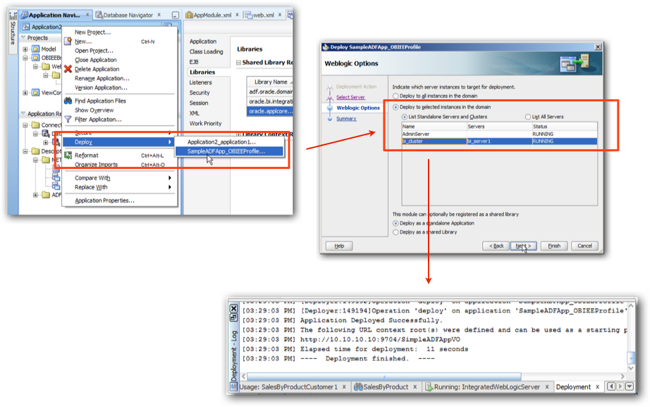Choose SampleADFApp_OBIEEProfile... in Deploy submenu
Viewport: 650px width, 407px height.
[229, 151]
